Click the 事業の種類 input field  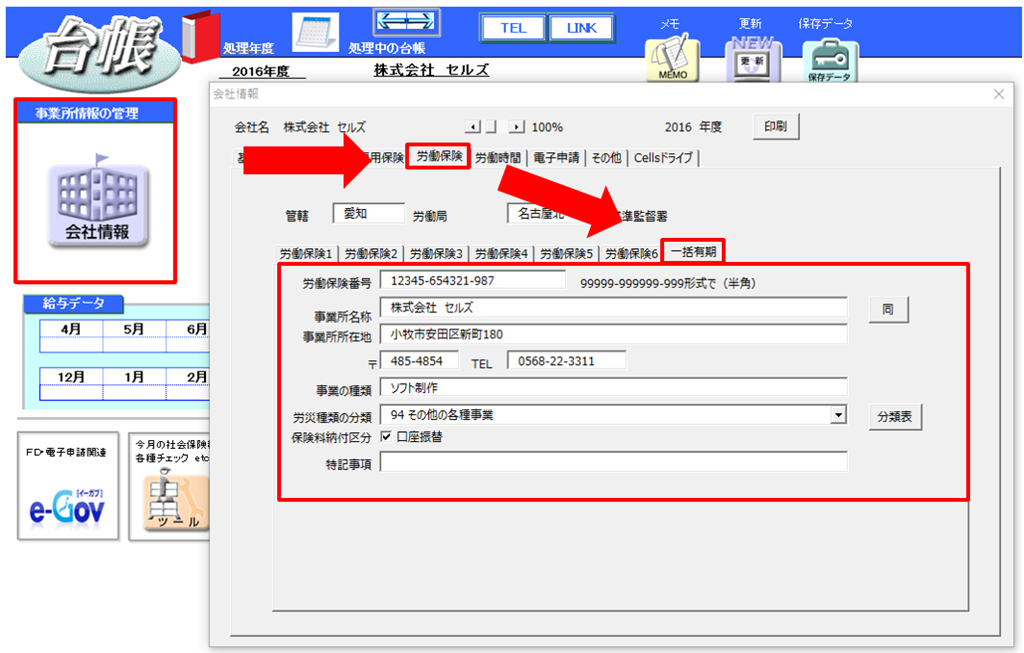coord(614,388)
